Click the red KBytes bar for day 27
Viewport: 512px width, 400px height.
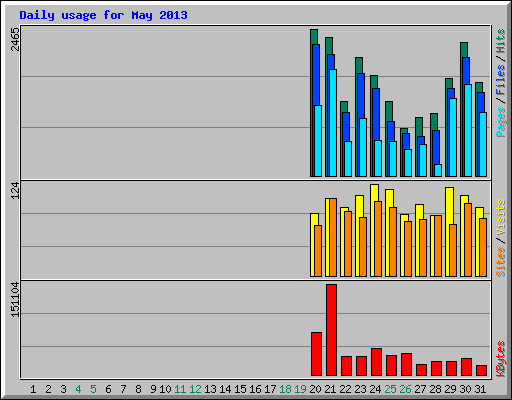click(421, 370)
